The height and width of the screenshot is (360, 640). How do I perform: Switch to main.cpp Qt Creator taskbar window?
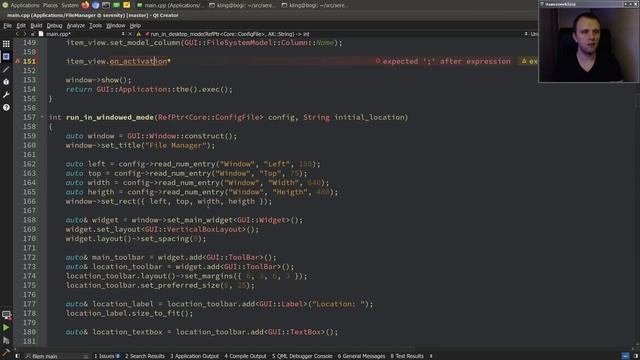coord(170,5)
